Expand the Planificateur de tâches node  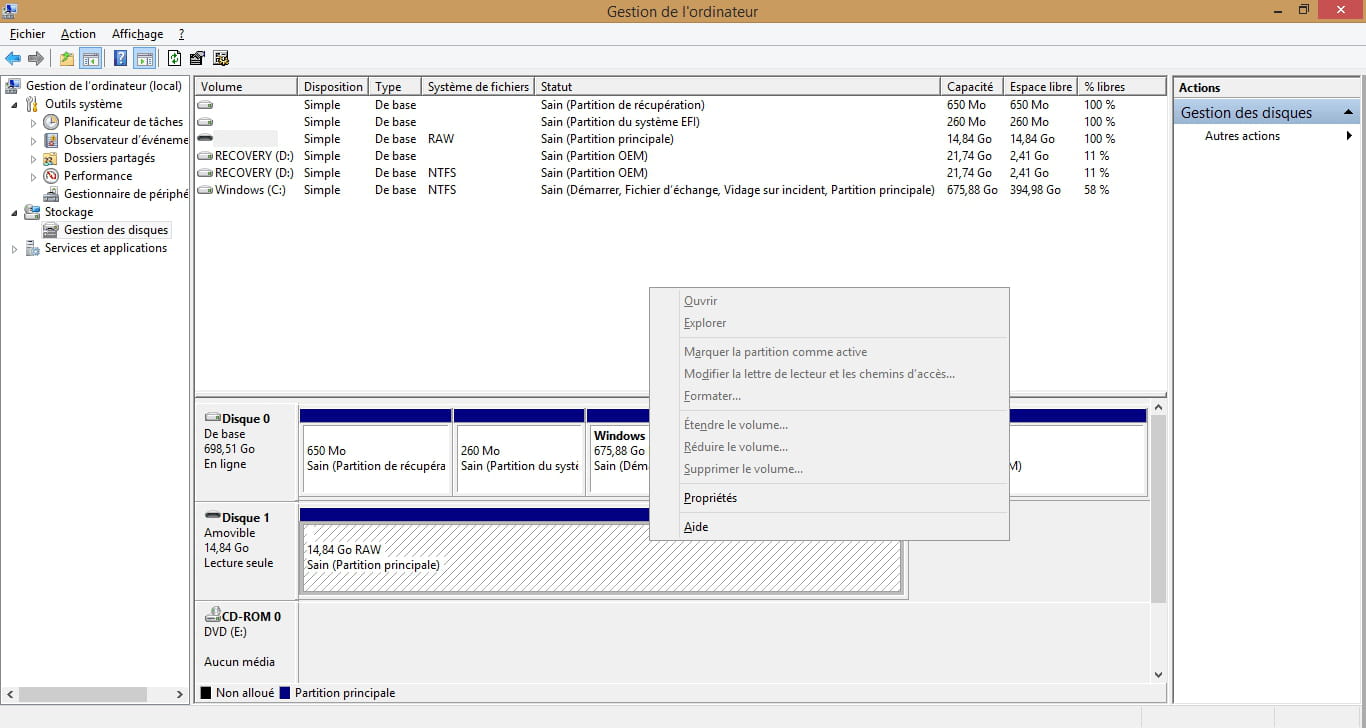pos(33,123)
